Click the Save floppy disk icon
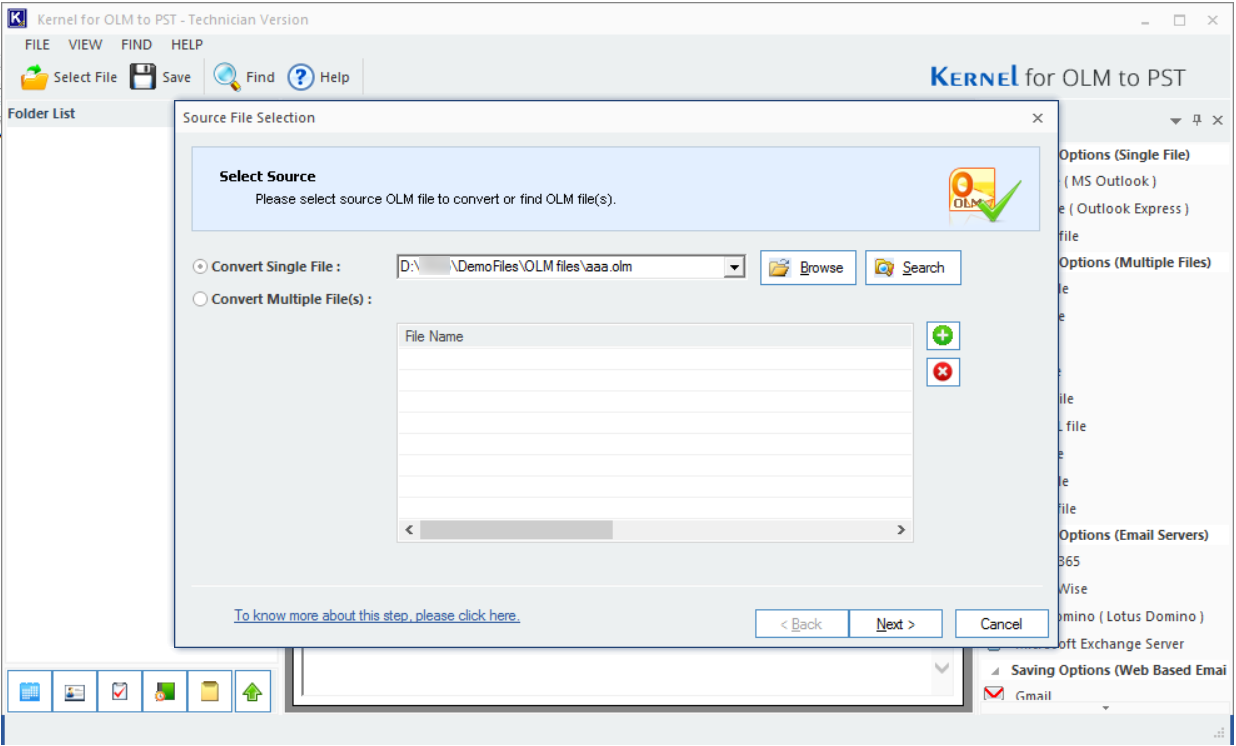1236x746 pixels. (143, 77)
